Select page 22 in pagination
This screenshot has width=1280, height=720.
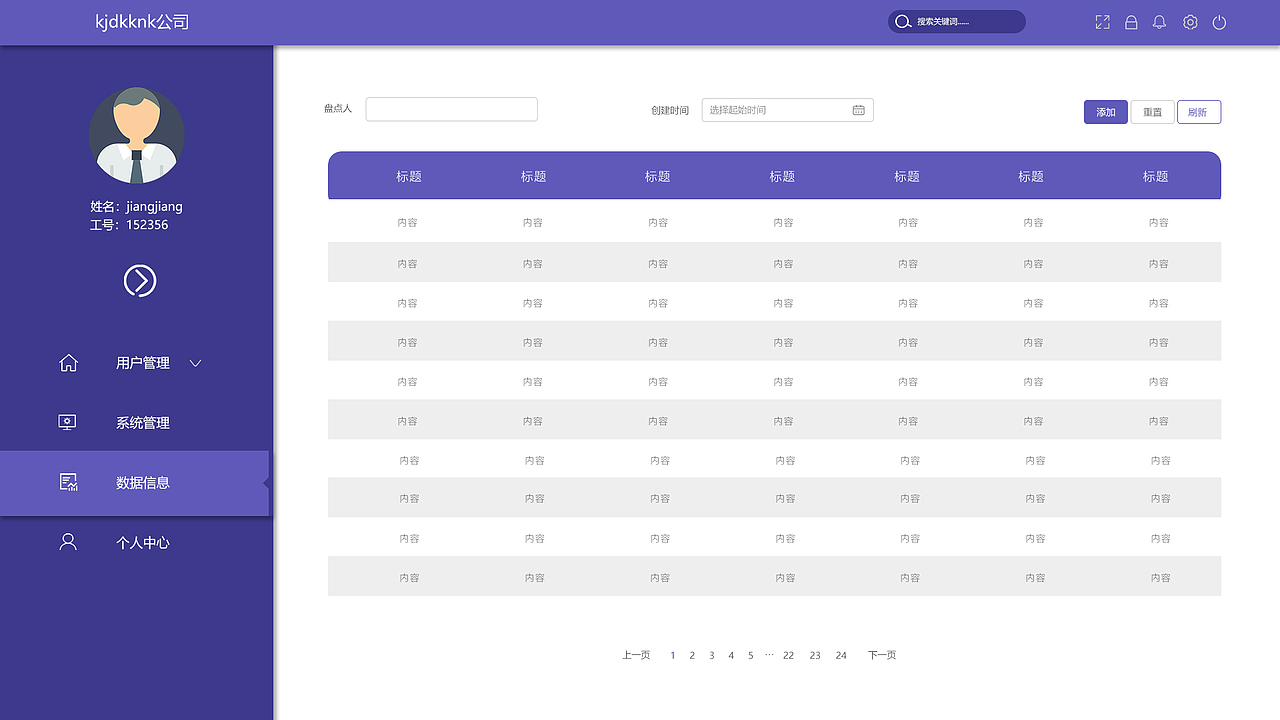(x=789, y=656)
